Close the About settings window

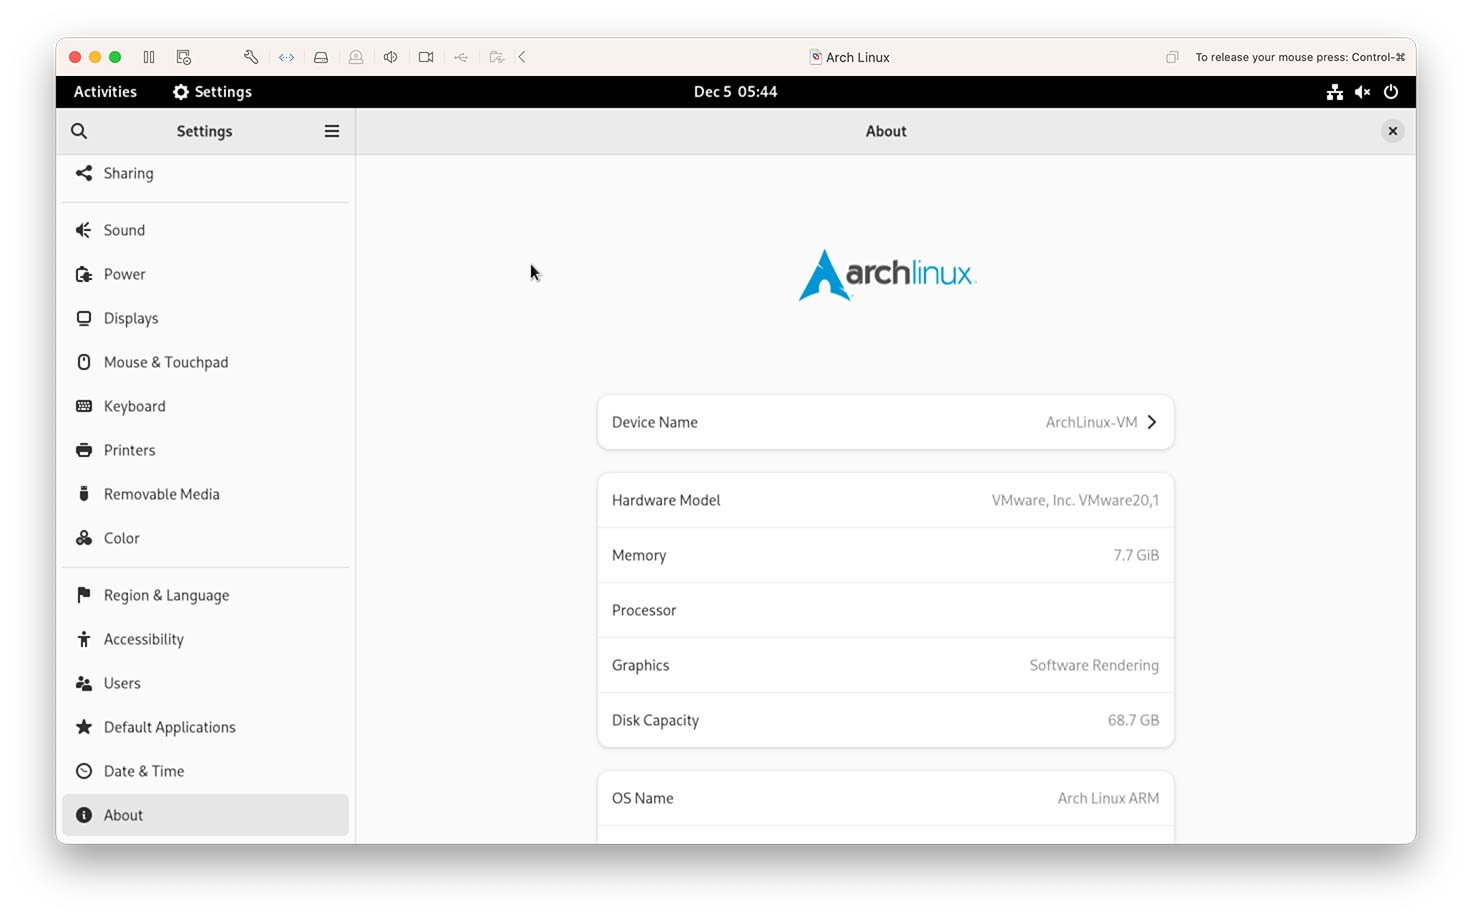pos(1393,131)
